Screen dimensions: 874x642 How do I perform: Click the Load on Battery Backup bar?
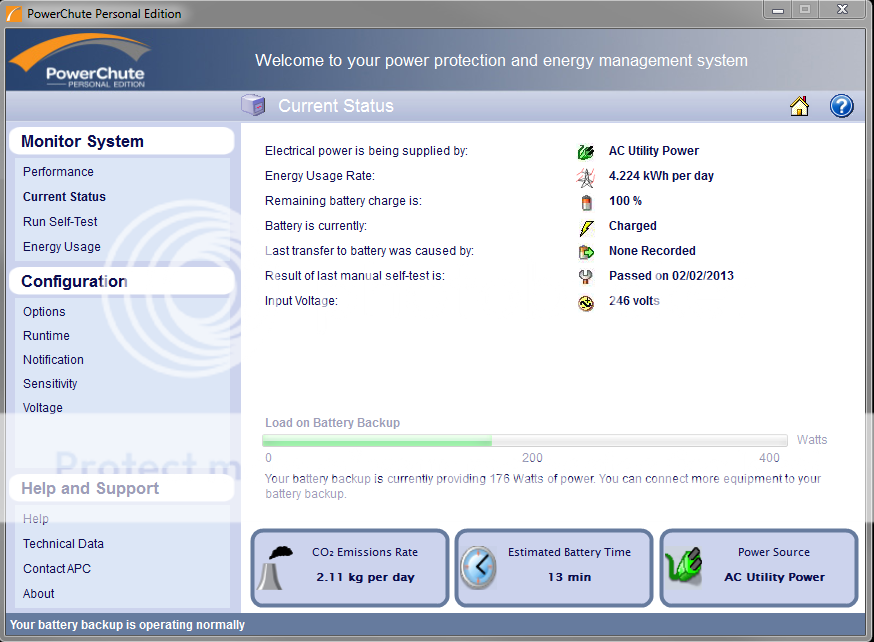(x=524, y=441)
